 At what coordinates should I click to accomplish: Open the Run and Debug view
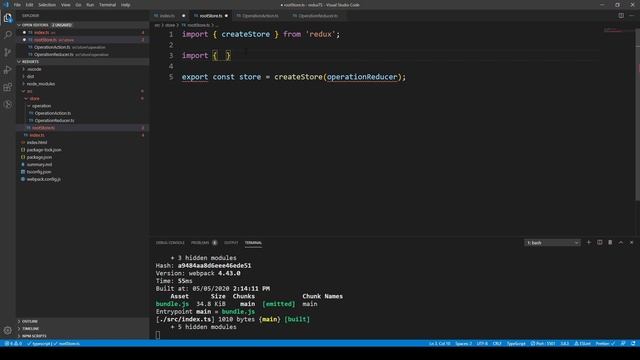coord(8,70)
